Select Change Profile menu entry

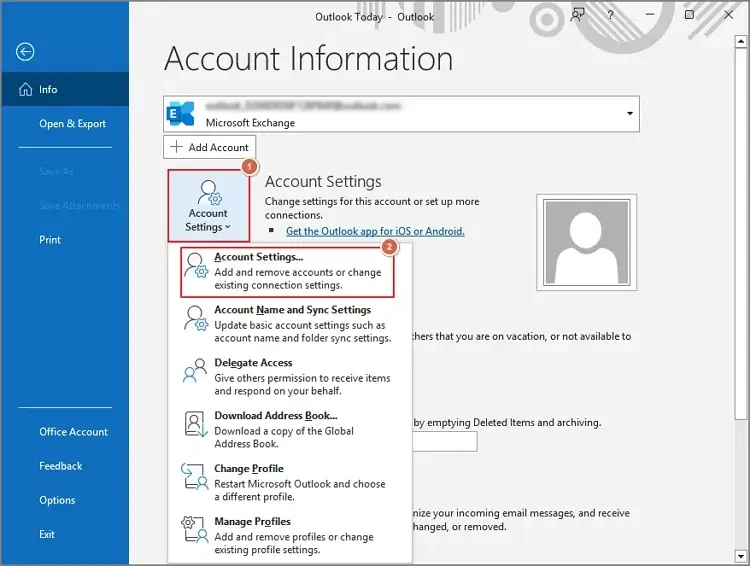tap(287, 482)
